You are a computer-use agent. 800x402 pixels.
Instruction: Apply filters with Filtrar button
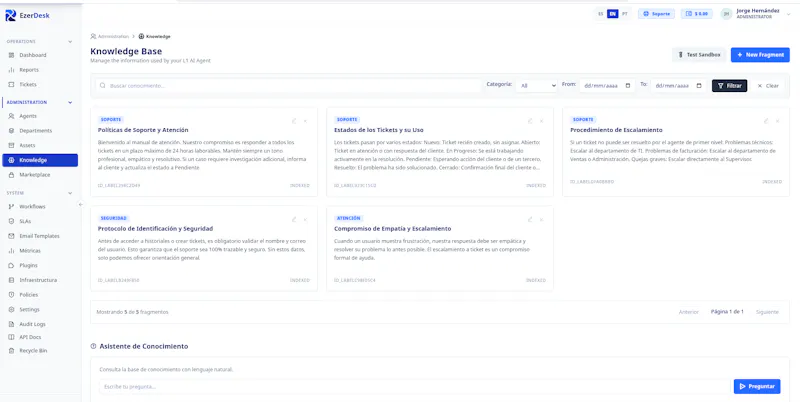point(730,86)
